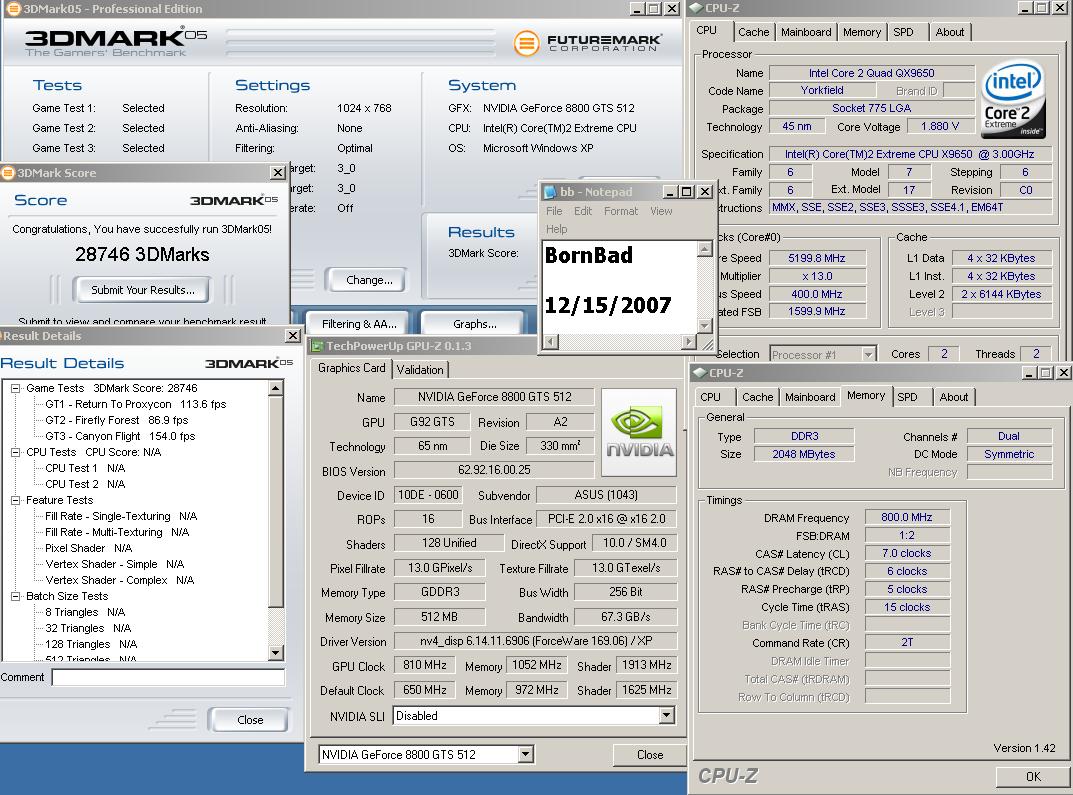Click the result tree scrollbar up arrow
Image resolution: width=1073 pixels, height=795 pixels.
pyautogui.click(x=275, y=389)
